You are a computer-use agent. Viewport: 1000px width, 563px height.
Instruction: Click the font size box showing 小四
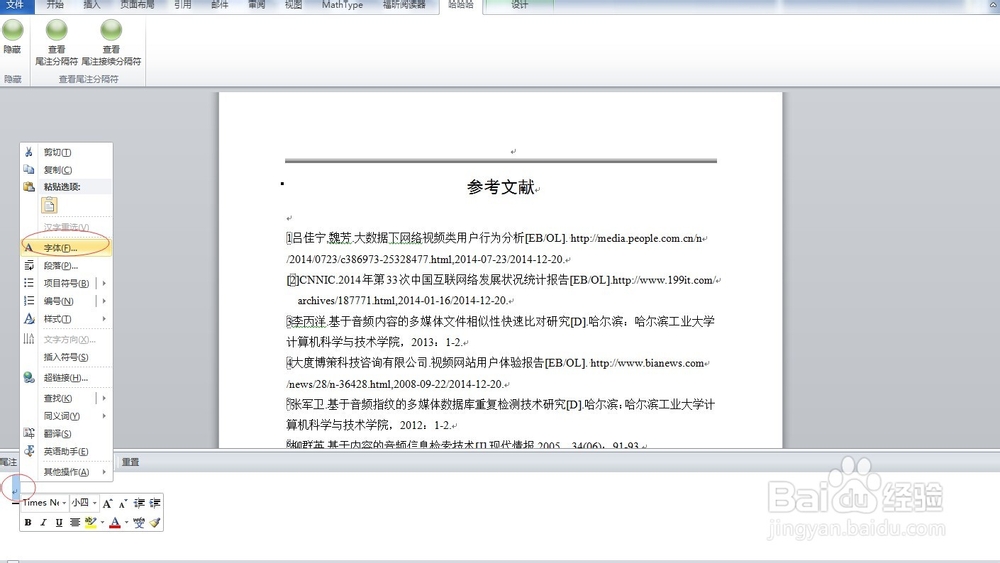(80, 502)
